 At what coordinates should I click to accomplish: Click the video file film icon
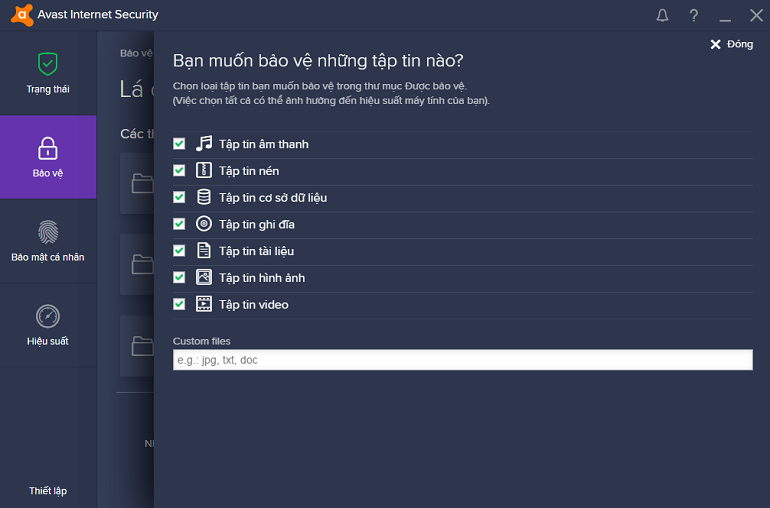204,304
